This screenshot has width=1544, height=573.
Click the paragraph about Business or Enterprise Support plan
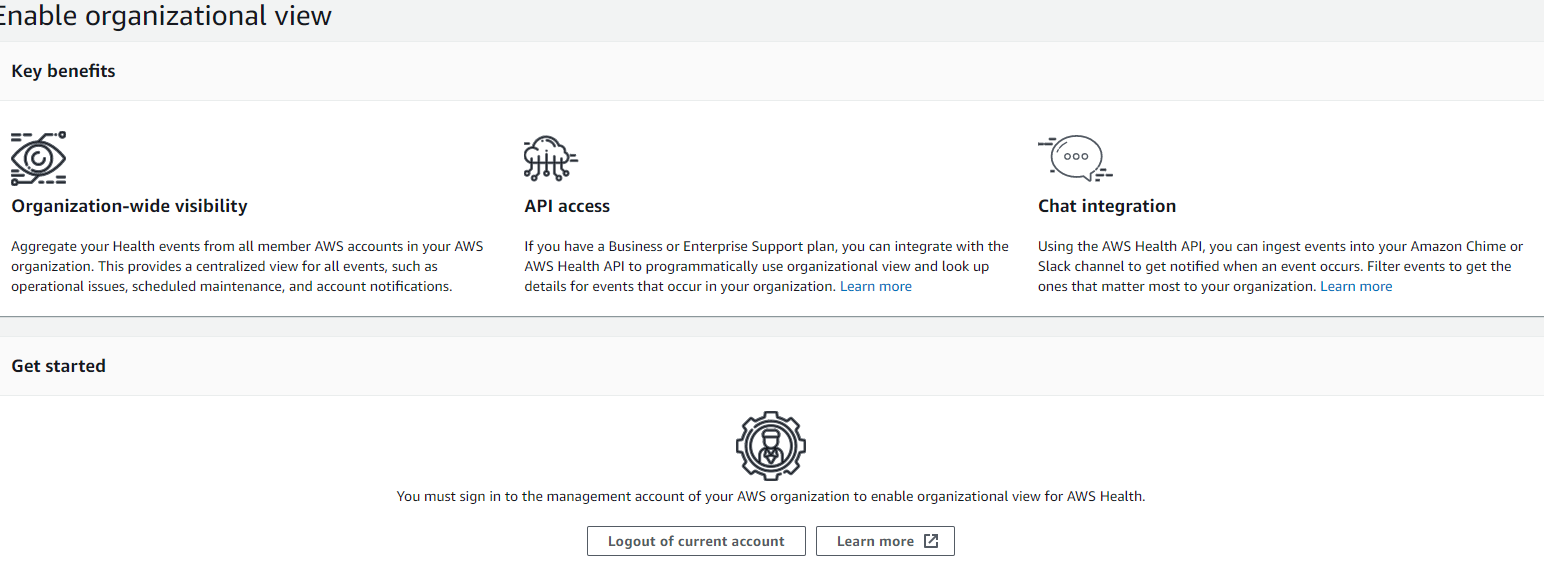767,266
